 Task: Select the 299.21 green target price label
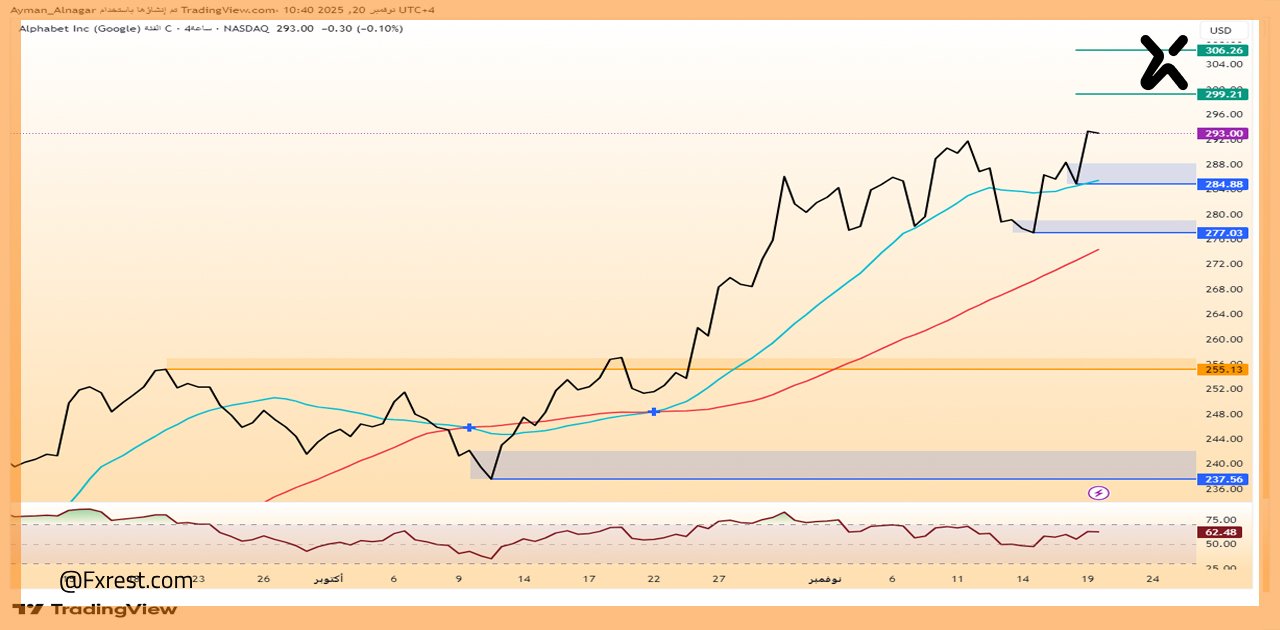[1224, 94]
